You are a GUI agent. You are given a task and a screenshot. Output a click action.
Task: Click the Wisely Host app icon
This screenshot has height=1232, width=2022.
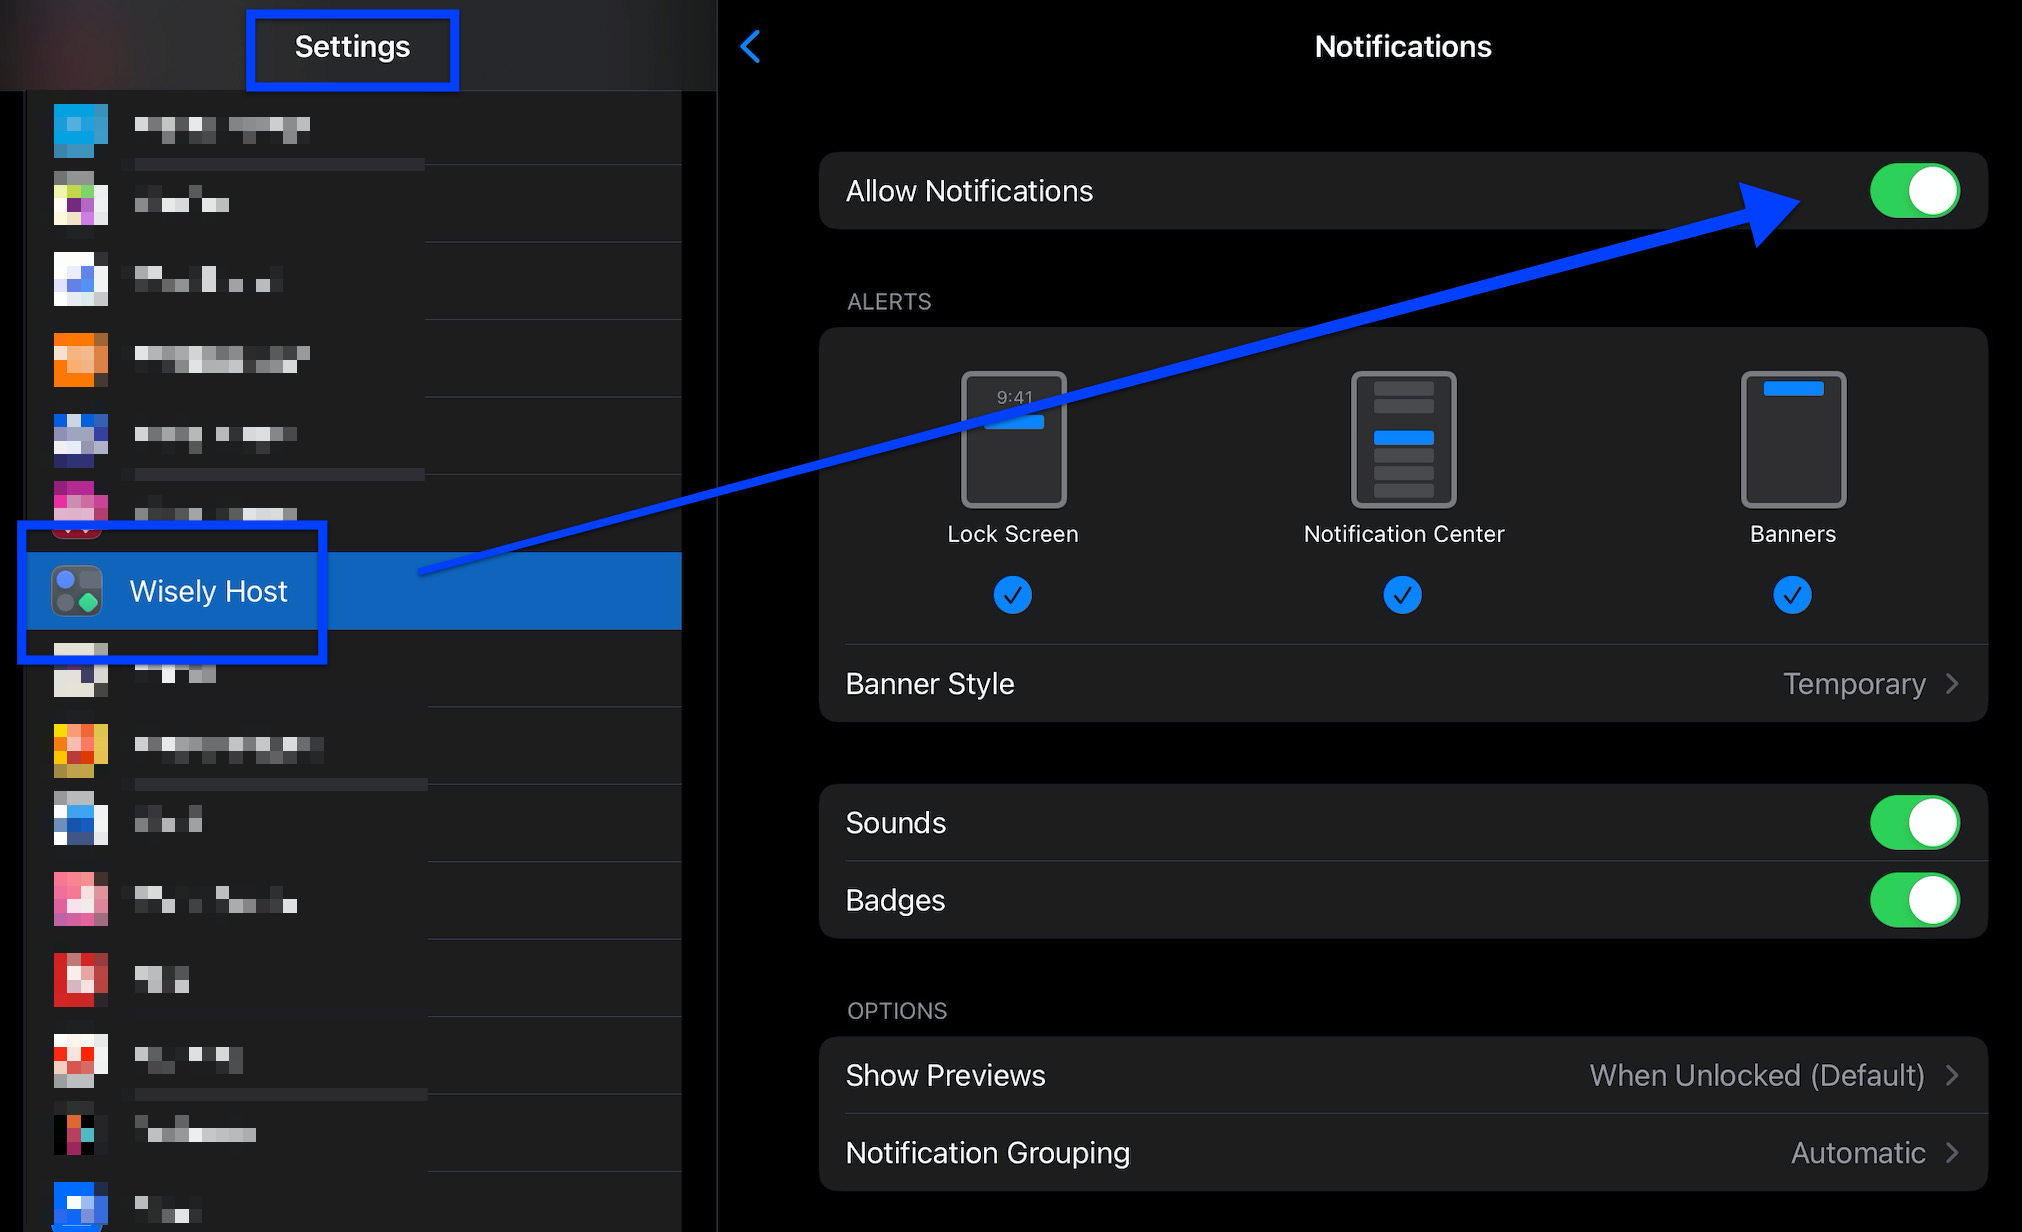click(77, 591)
